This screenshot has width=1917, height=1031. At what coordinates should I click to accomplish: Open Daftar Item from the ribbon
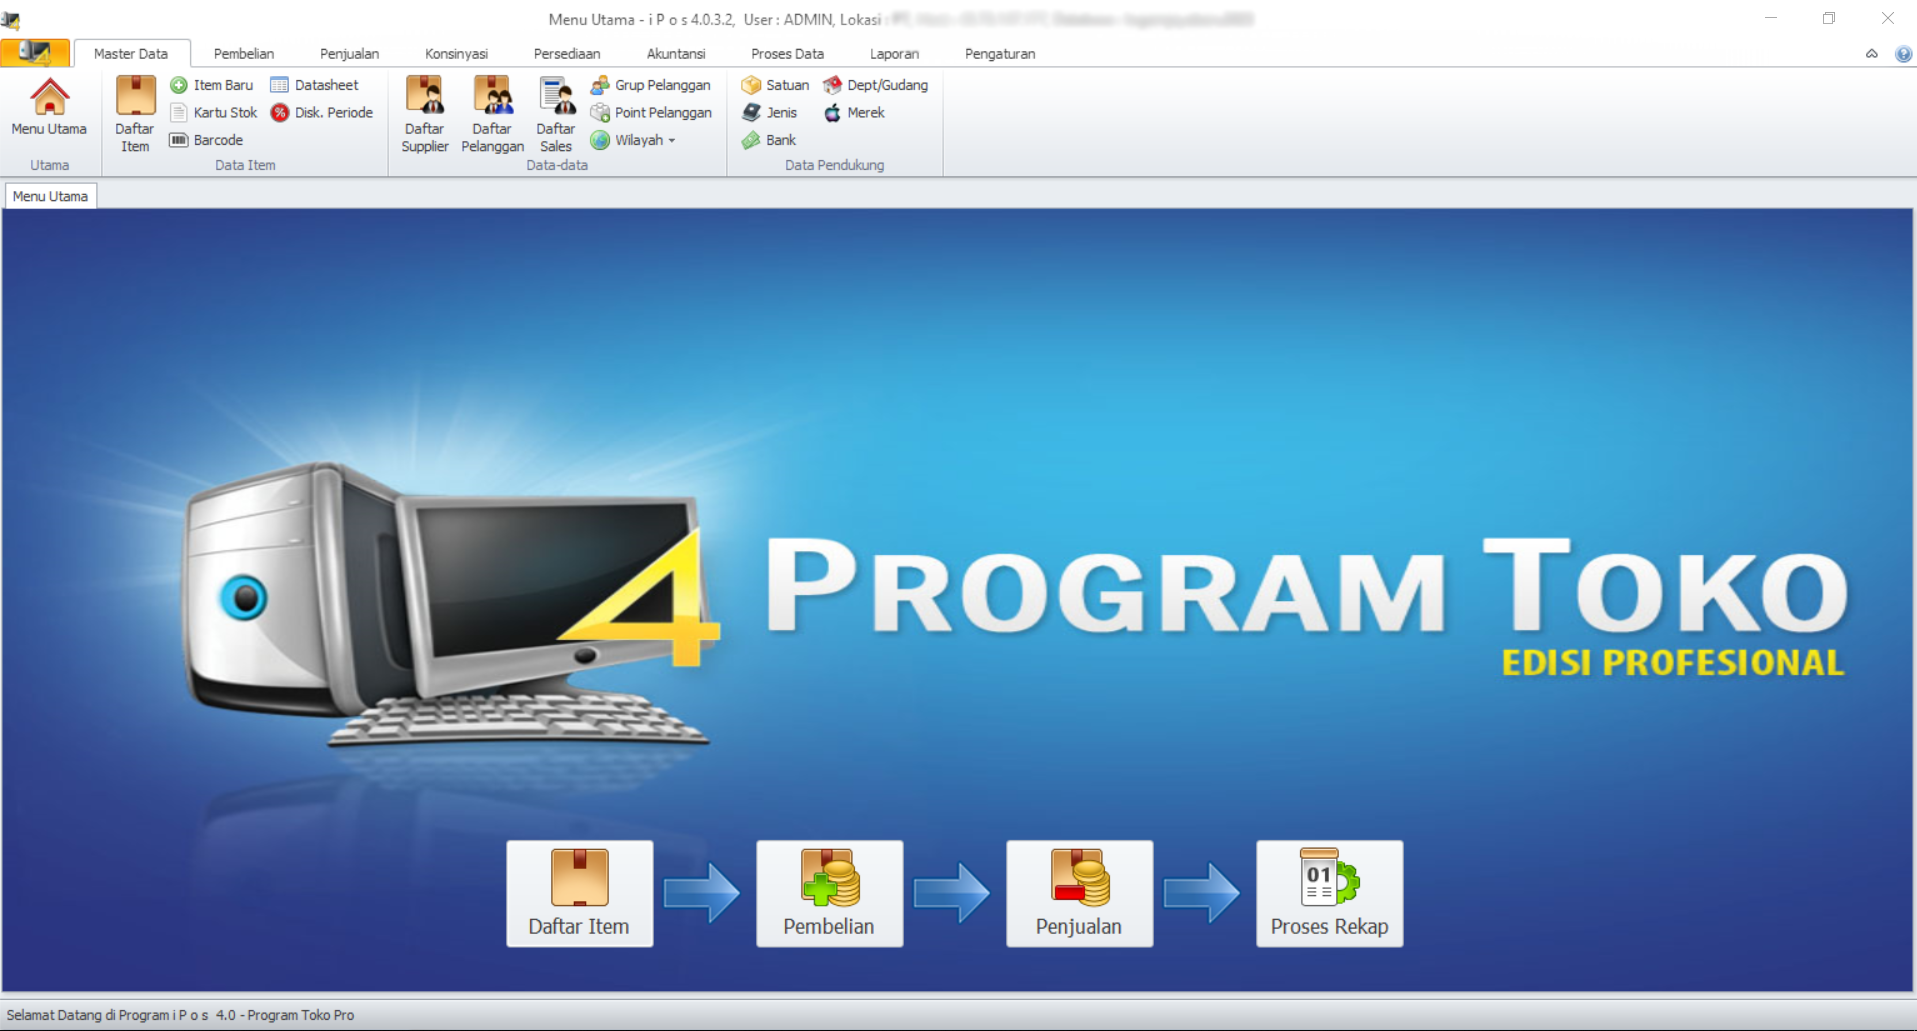(x=134, y=114)
